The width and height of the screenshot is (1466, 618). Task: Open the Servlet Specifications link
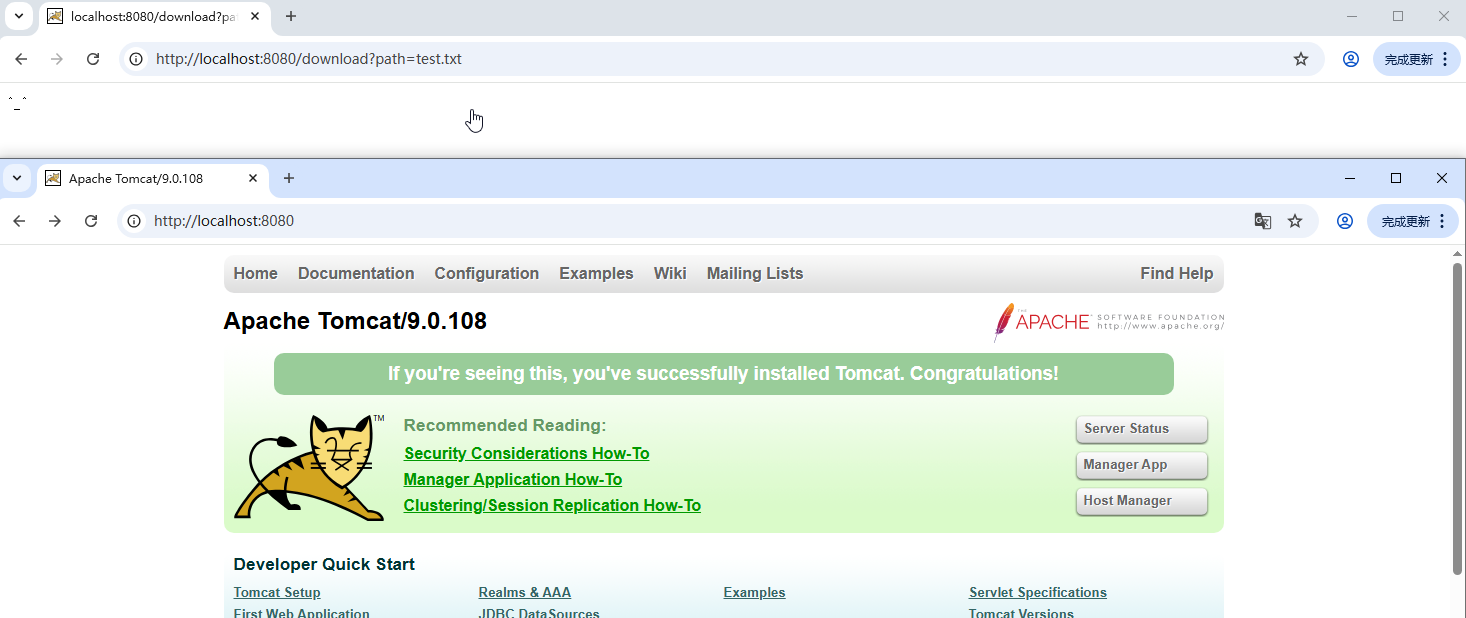(1038, 593)
